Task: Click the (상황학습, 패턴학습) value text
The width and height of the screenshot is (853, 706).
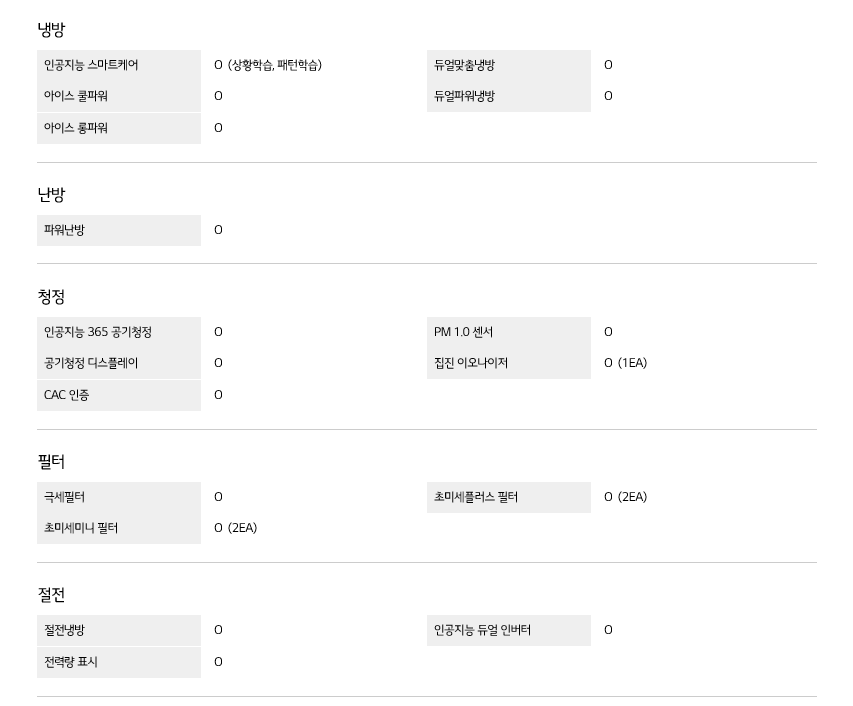Action: click(275, 65)
